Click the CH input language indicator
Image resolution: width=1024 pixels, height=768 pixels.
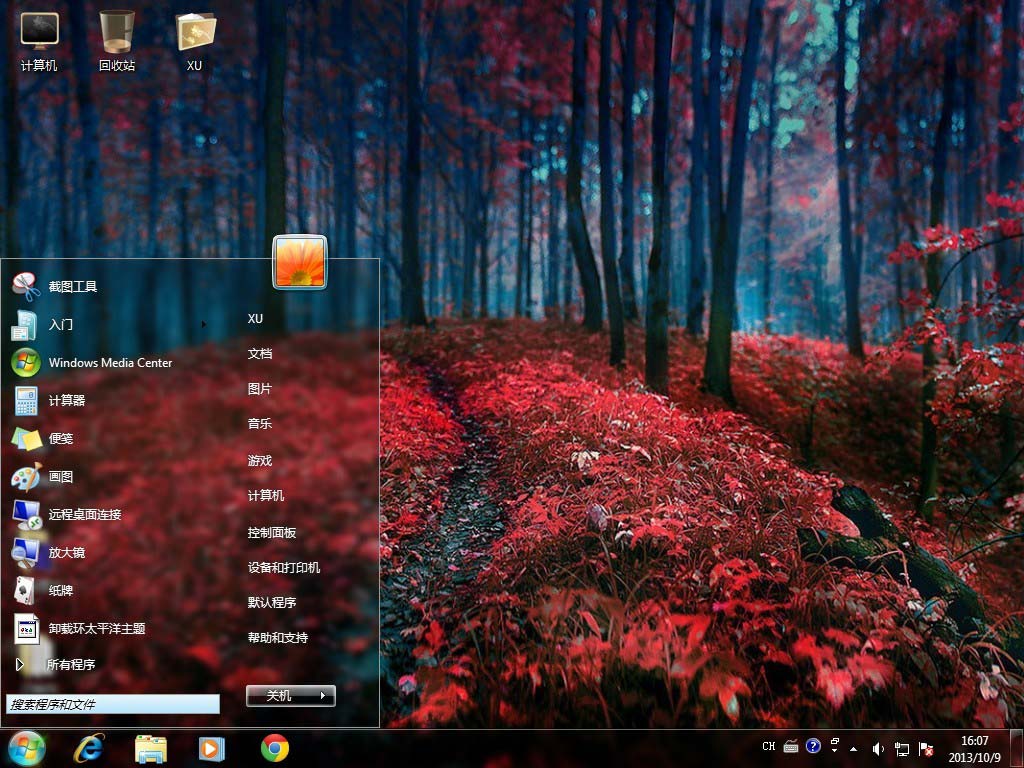coord(768,746)
